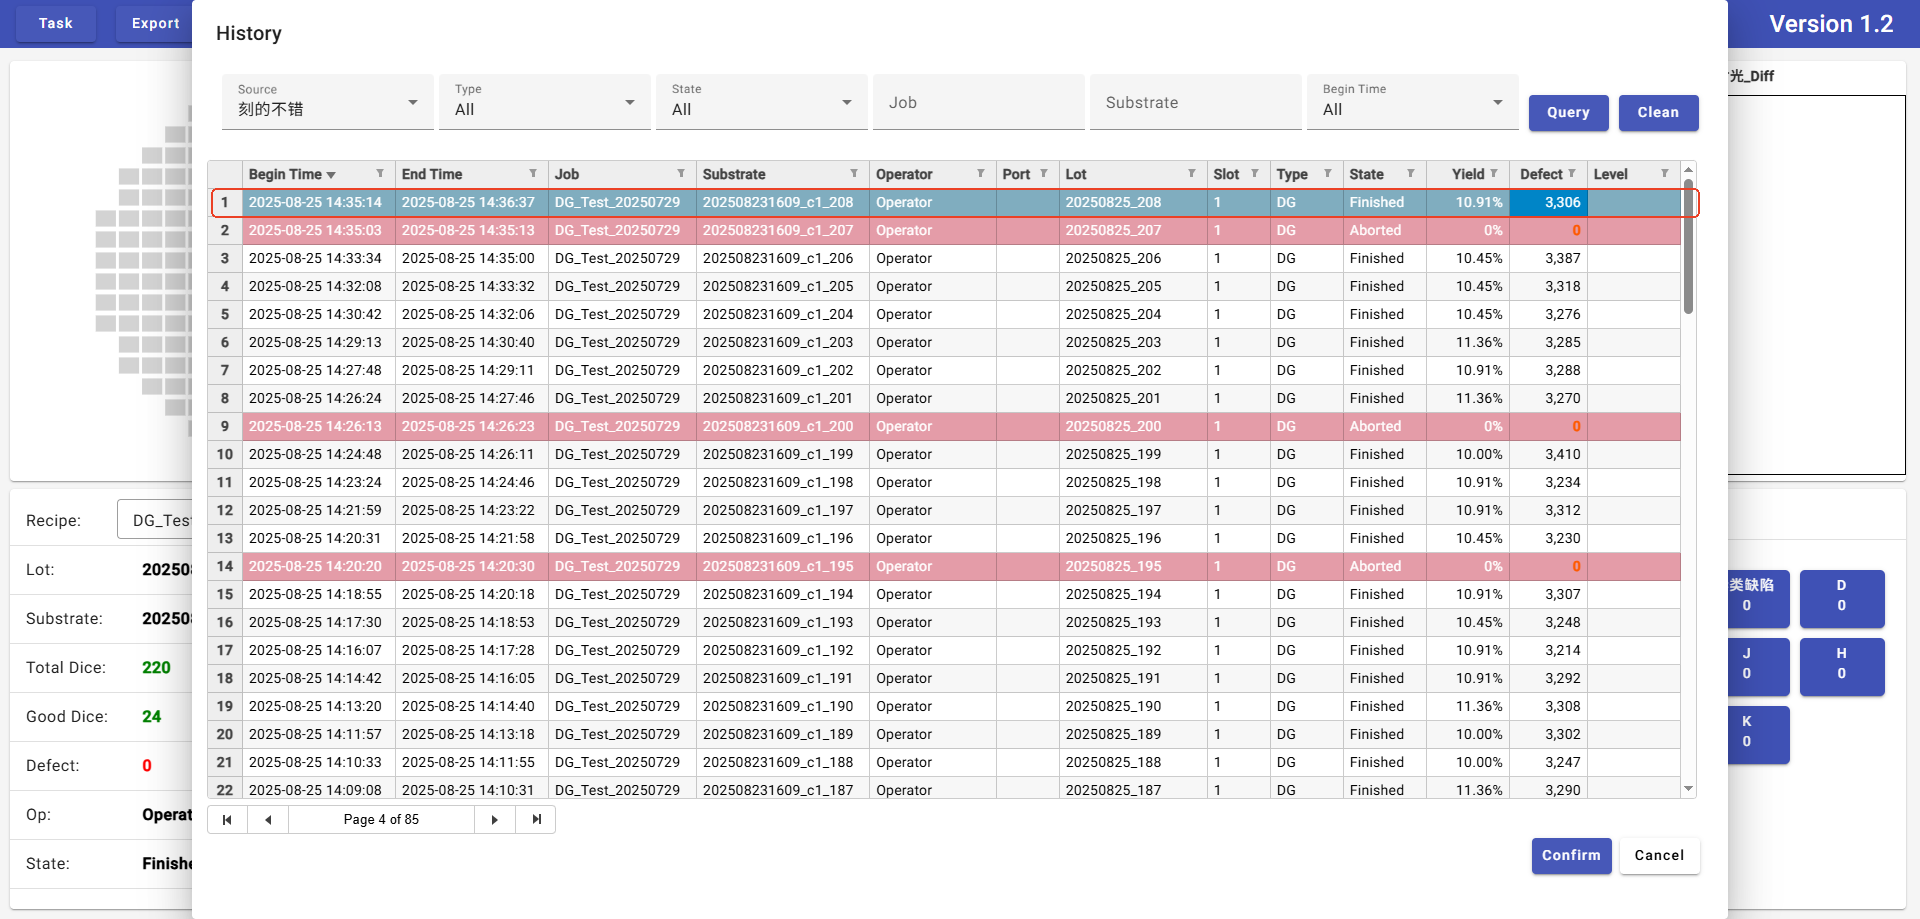
Task: Go to the previous page
Action: [268, 820]
